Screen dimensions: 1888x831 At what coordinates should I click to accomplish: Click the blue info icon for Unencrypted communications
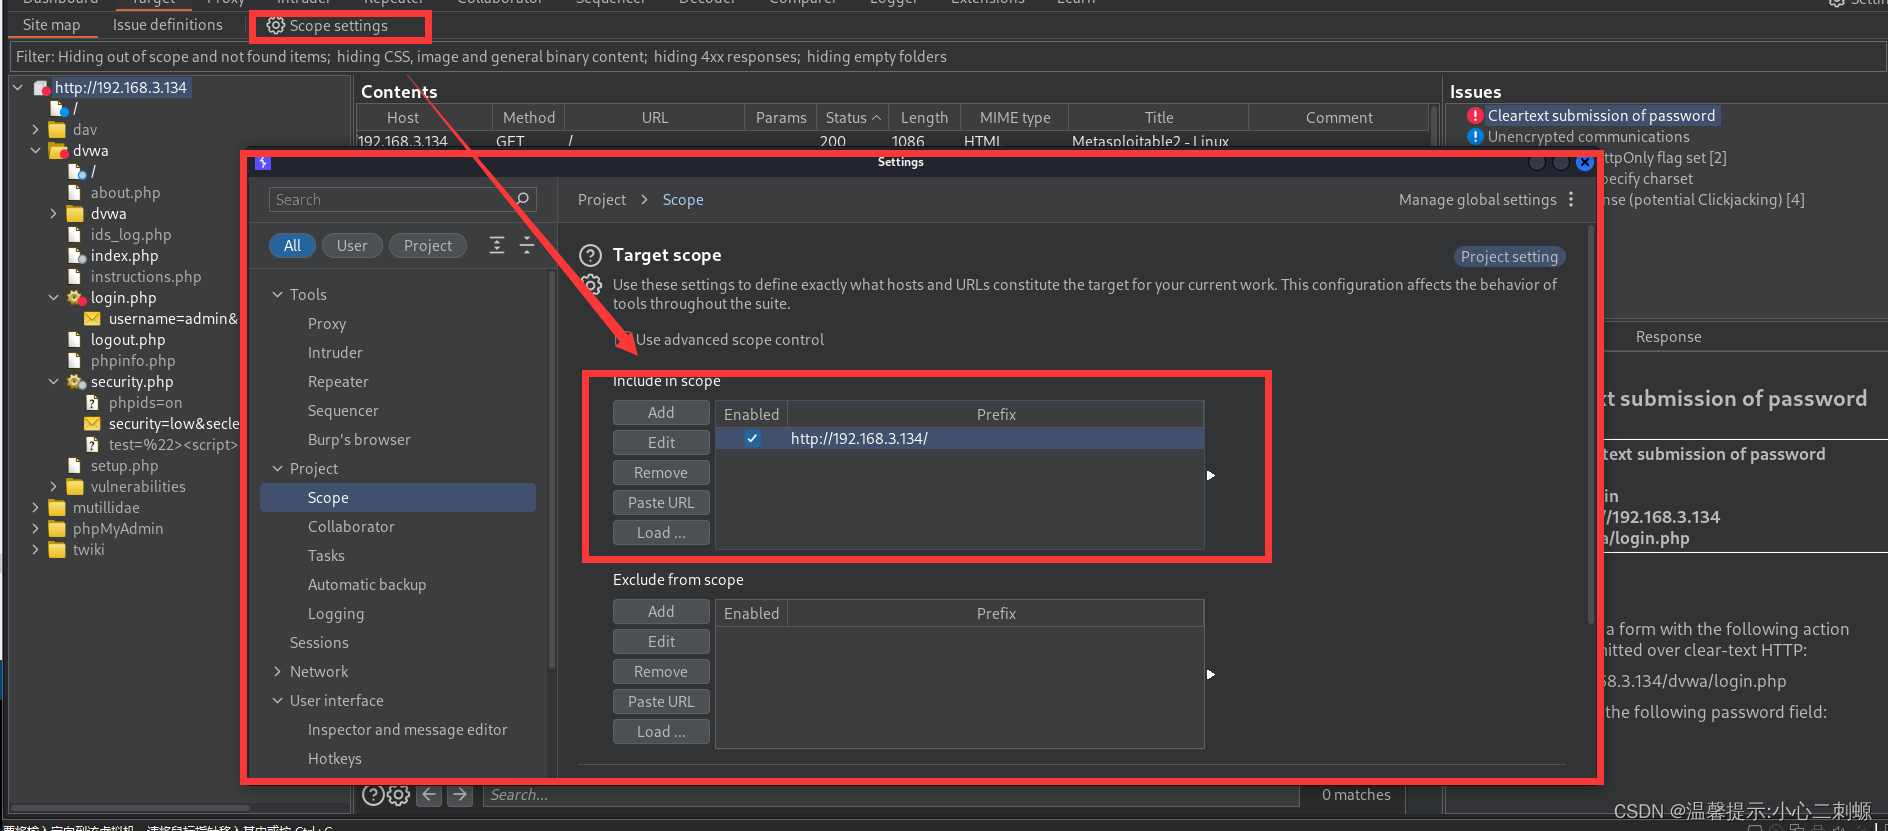click(1475, 137)
